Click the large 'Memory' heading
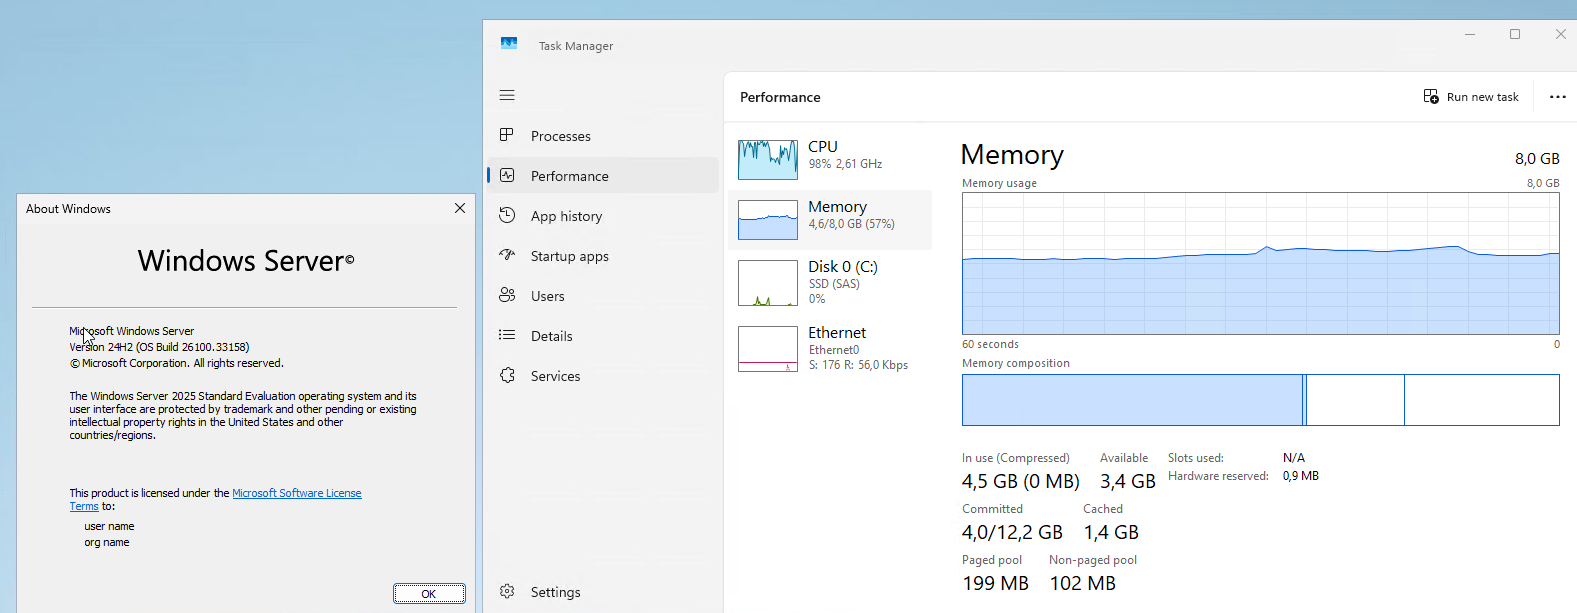1577x613 pixels. (1012, 155)
